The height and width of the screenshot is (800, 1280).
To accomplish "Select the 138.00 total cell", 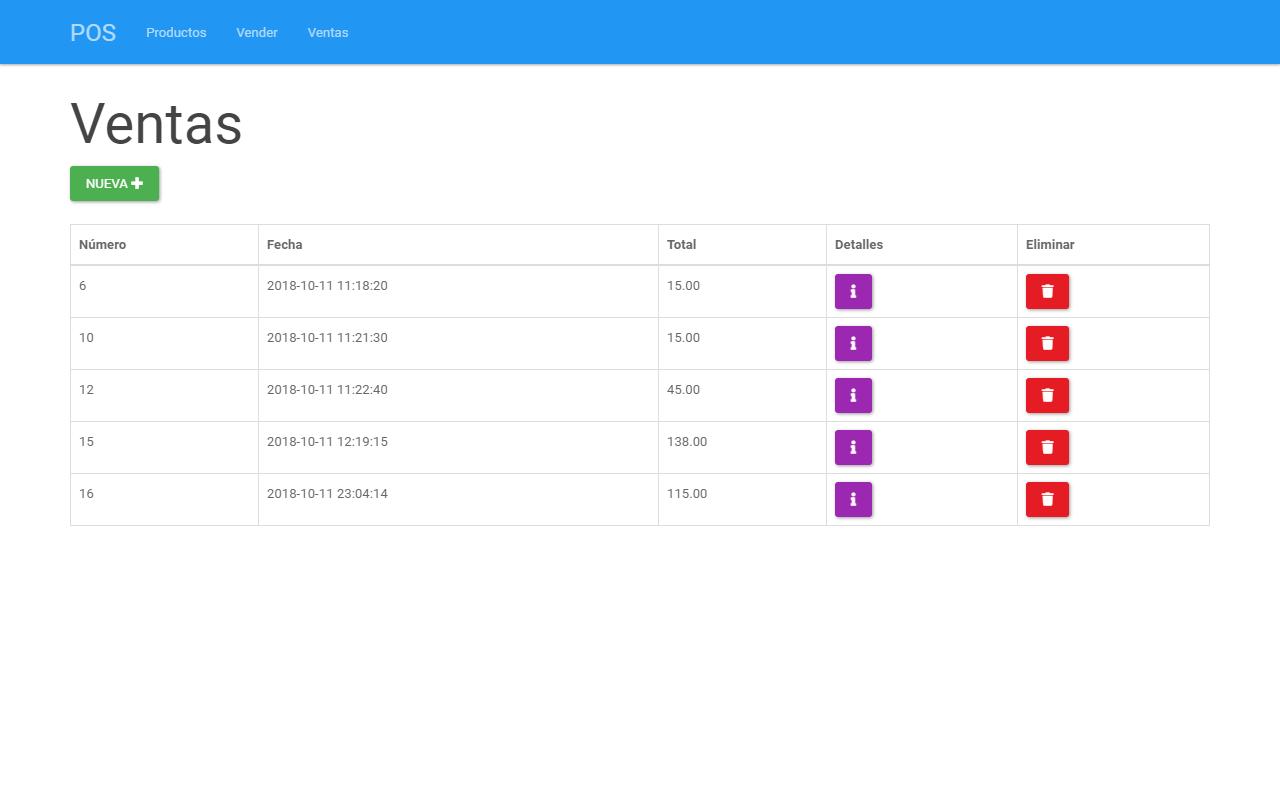I will pyautogui.click(x=687, y=442).
